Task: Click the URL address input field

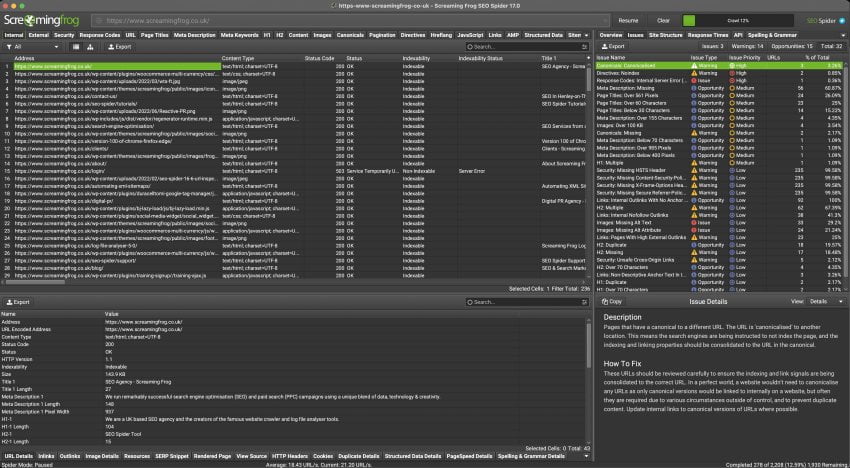Action: (x=350, y=21)
